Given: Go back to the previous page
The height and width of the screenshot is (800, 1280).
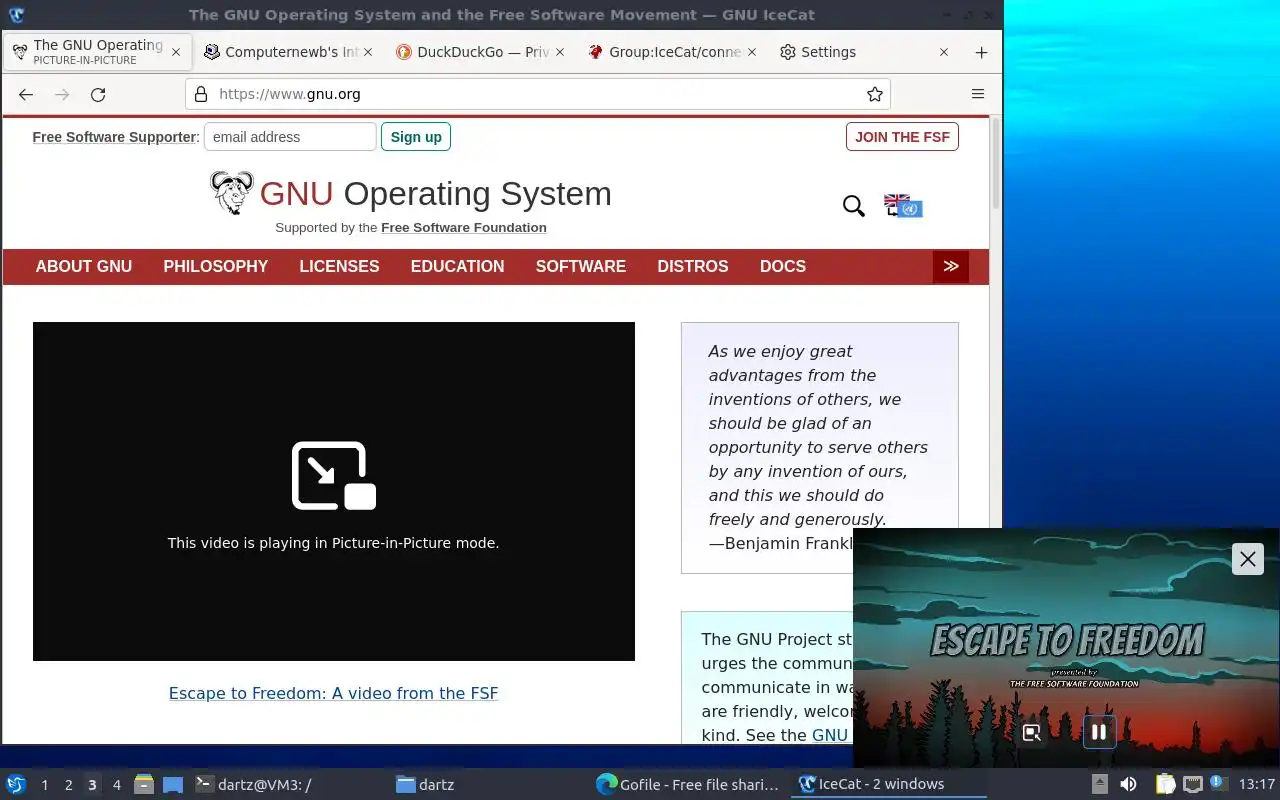Looking at the screenshot, I should tap(26, 94).
